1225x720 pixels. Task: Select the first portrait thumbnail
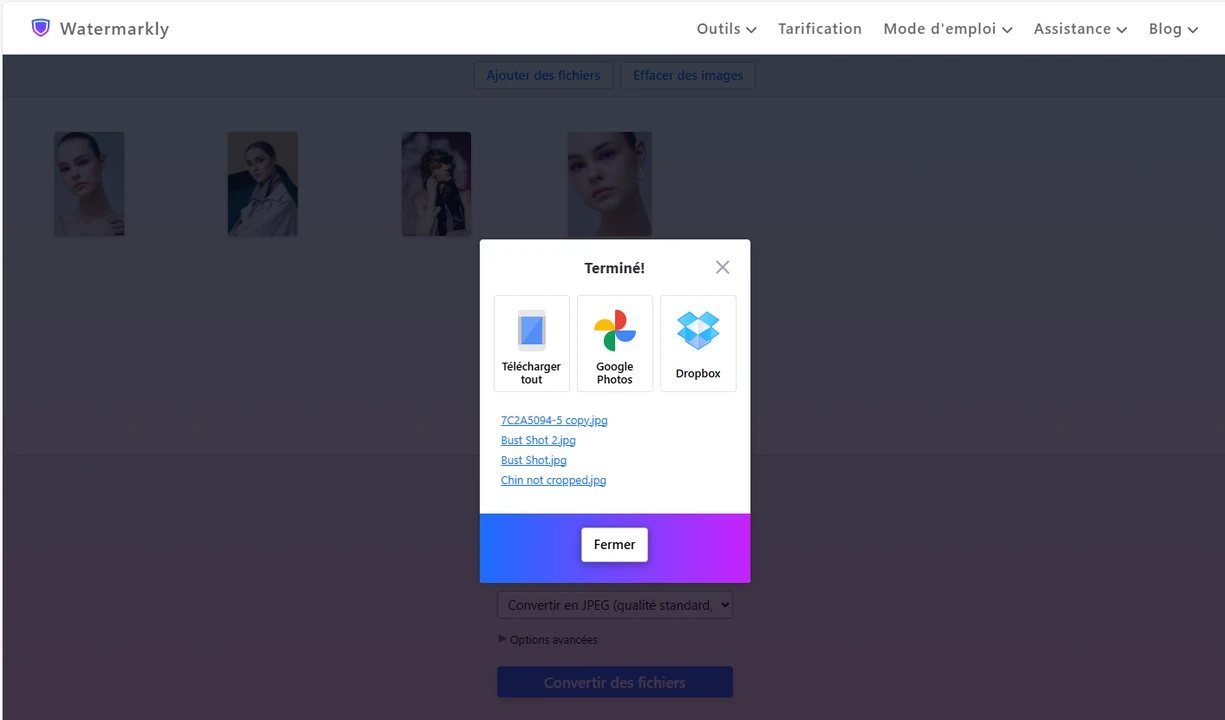pyautogui.click(x=89, y=184)
